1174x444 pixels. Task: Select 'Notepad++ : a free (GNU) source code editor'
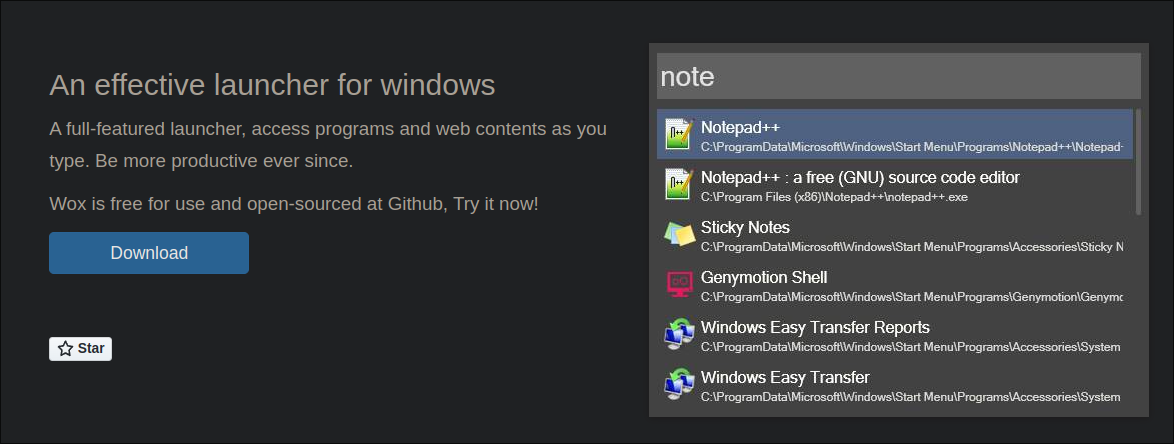(x=895, y=184)
